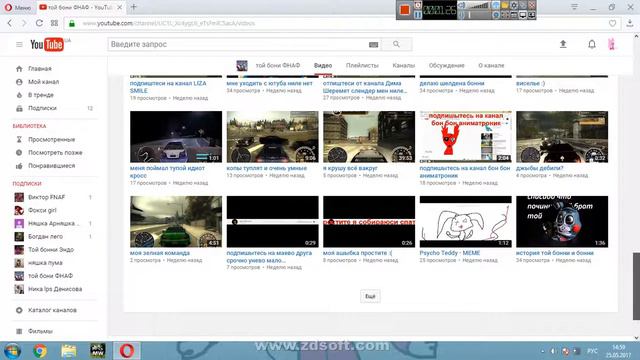Switch to the О канале tab
640x360 pixels.
pyautogui.click(x=491, y=65)
